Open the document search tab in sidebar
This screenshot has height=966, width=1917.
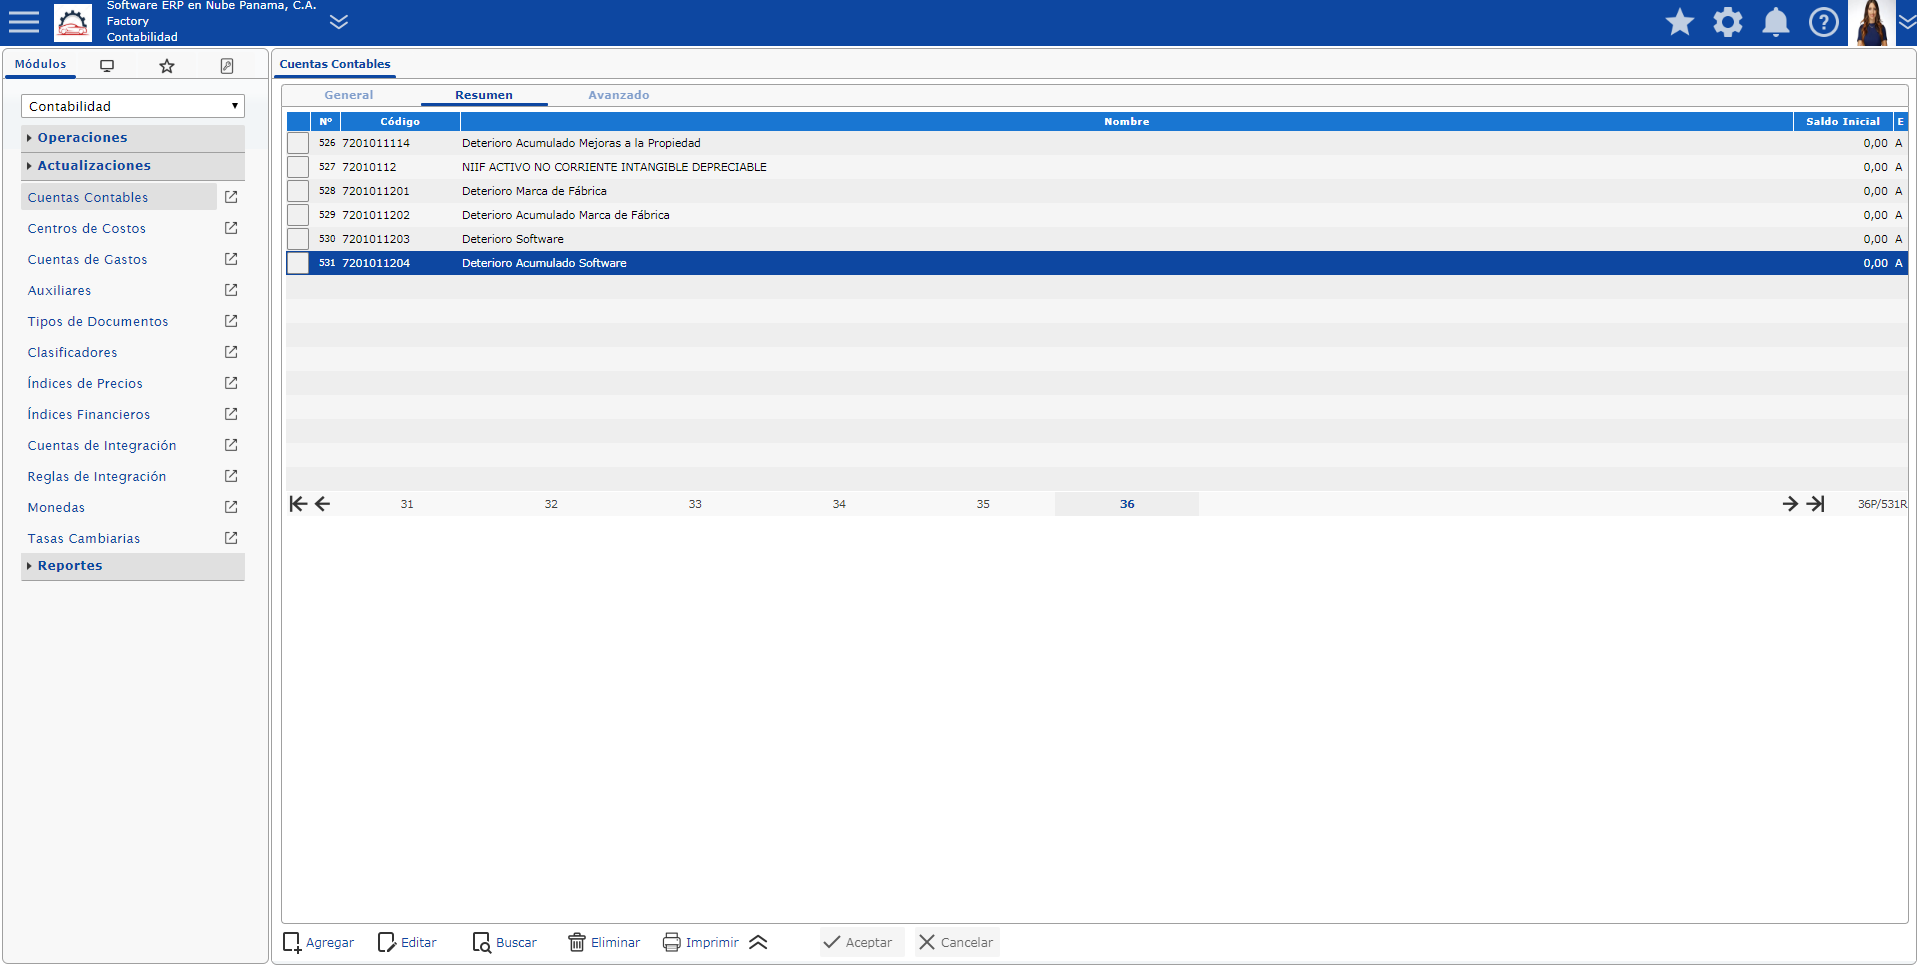point(227,66)
